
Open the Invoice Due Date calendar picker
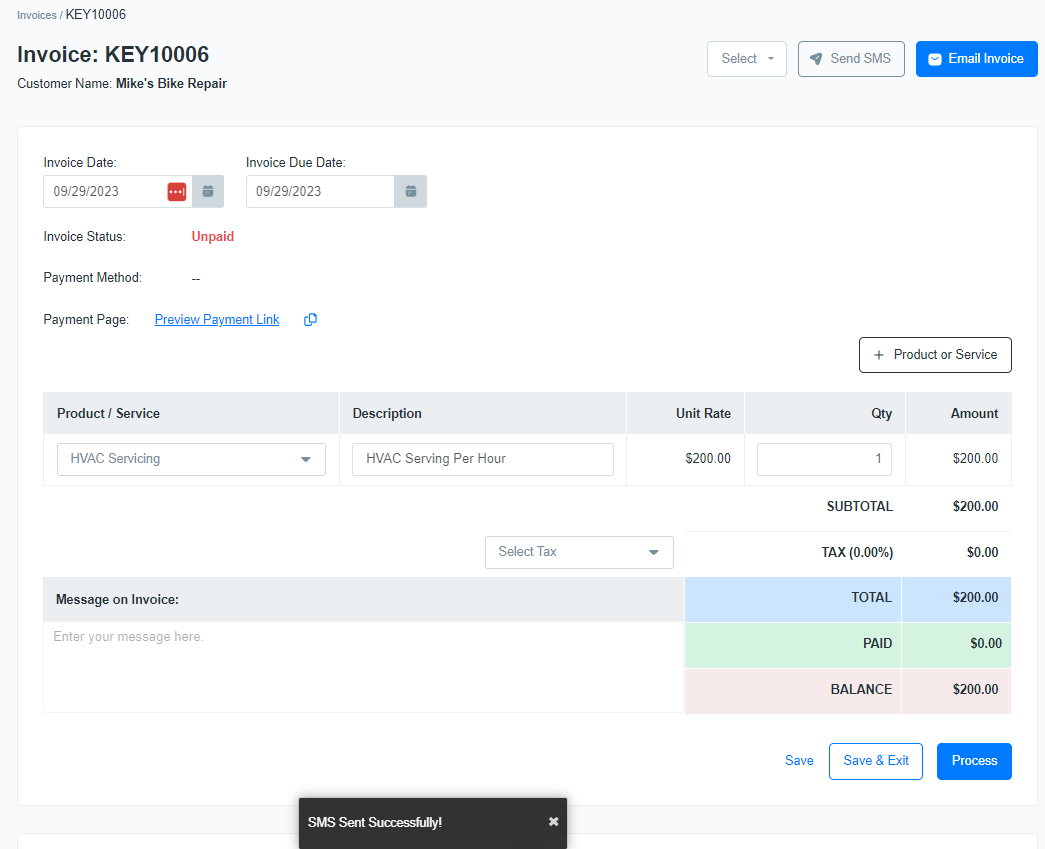(411, 191)
